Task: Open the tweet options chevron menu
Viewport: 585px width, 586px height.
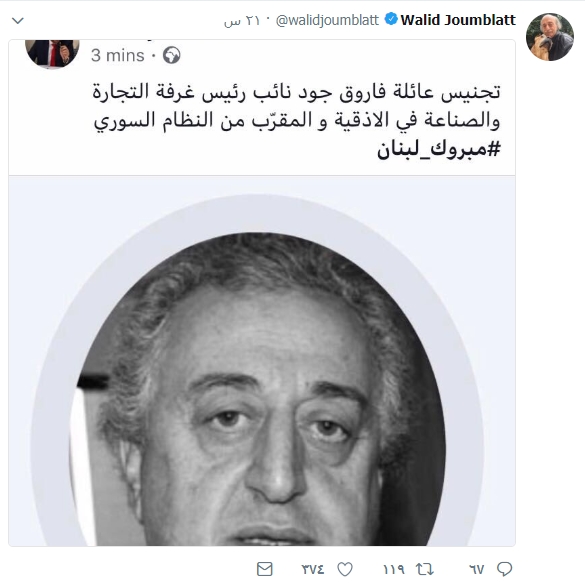Action: point(18,21)
